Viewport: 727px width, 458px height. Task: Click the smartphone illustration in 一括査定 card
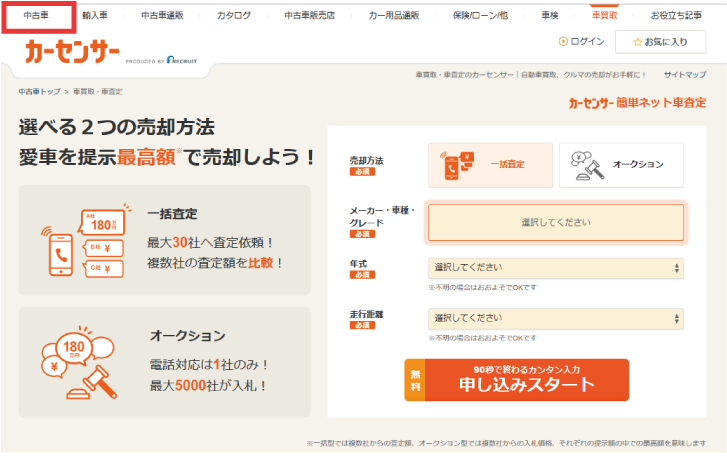coord(61,254)
